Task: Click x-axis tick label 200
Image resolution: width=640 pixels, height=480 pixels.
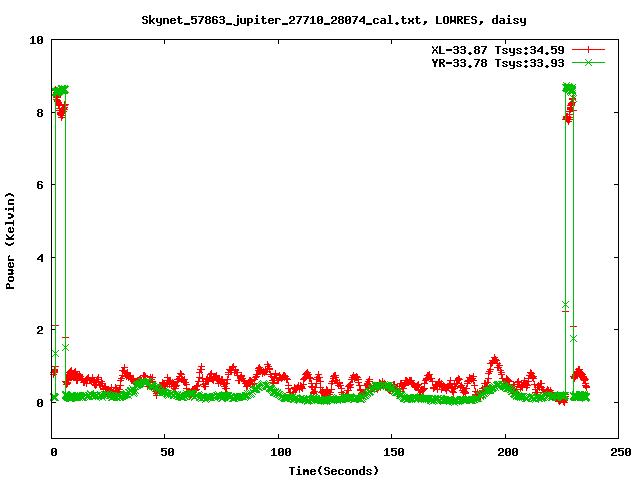Action: (x=507, y=452)
